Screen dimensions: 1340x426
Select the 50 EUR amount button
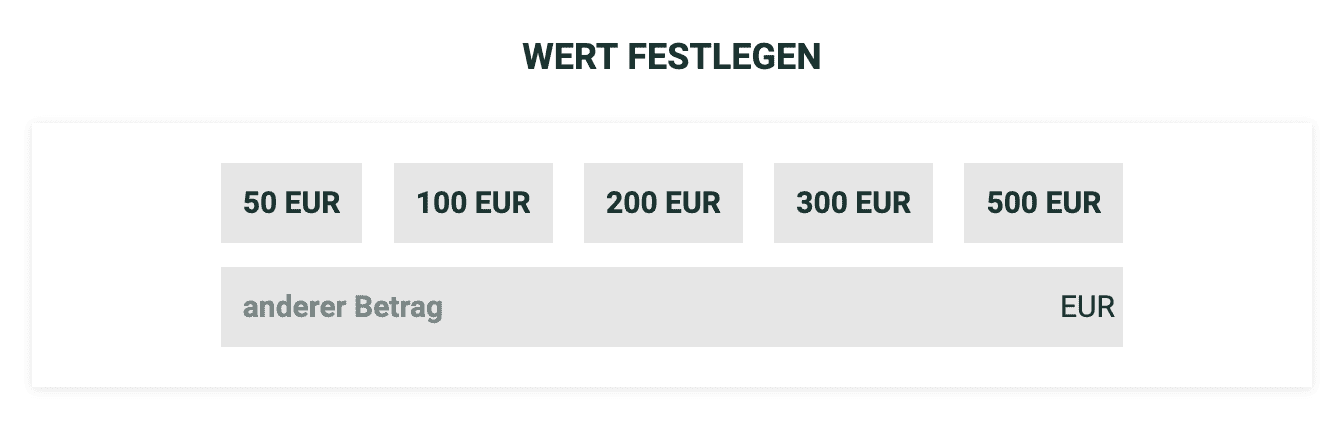291,203
